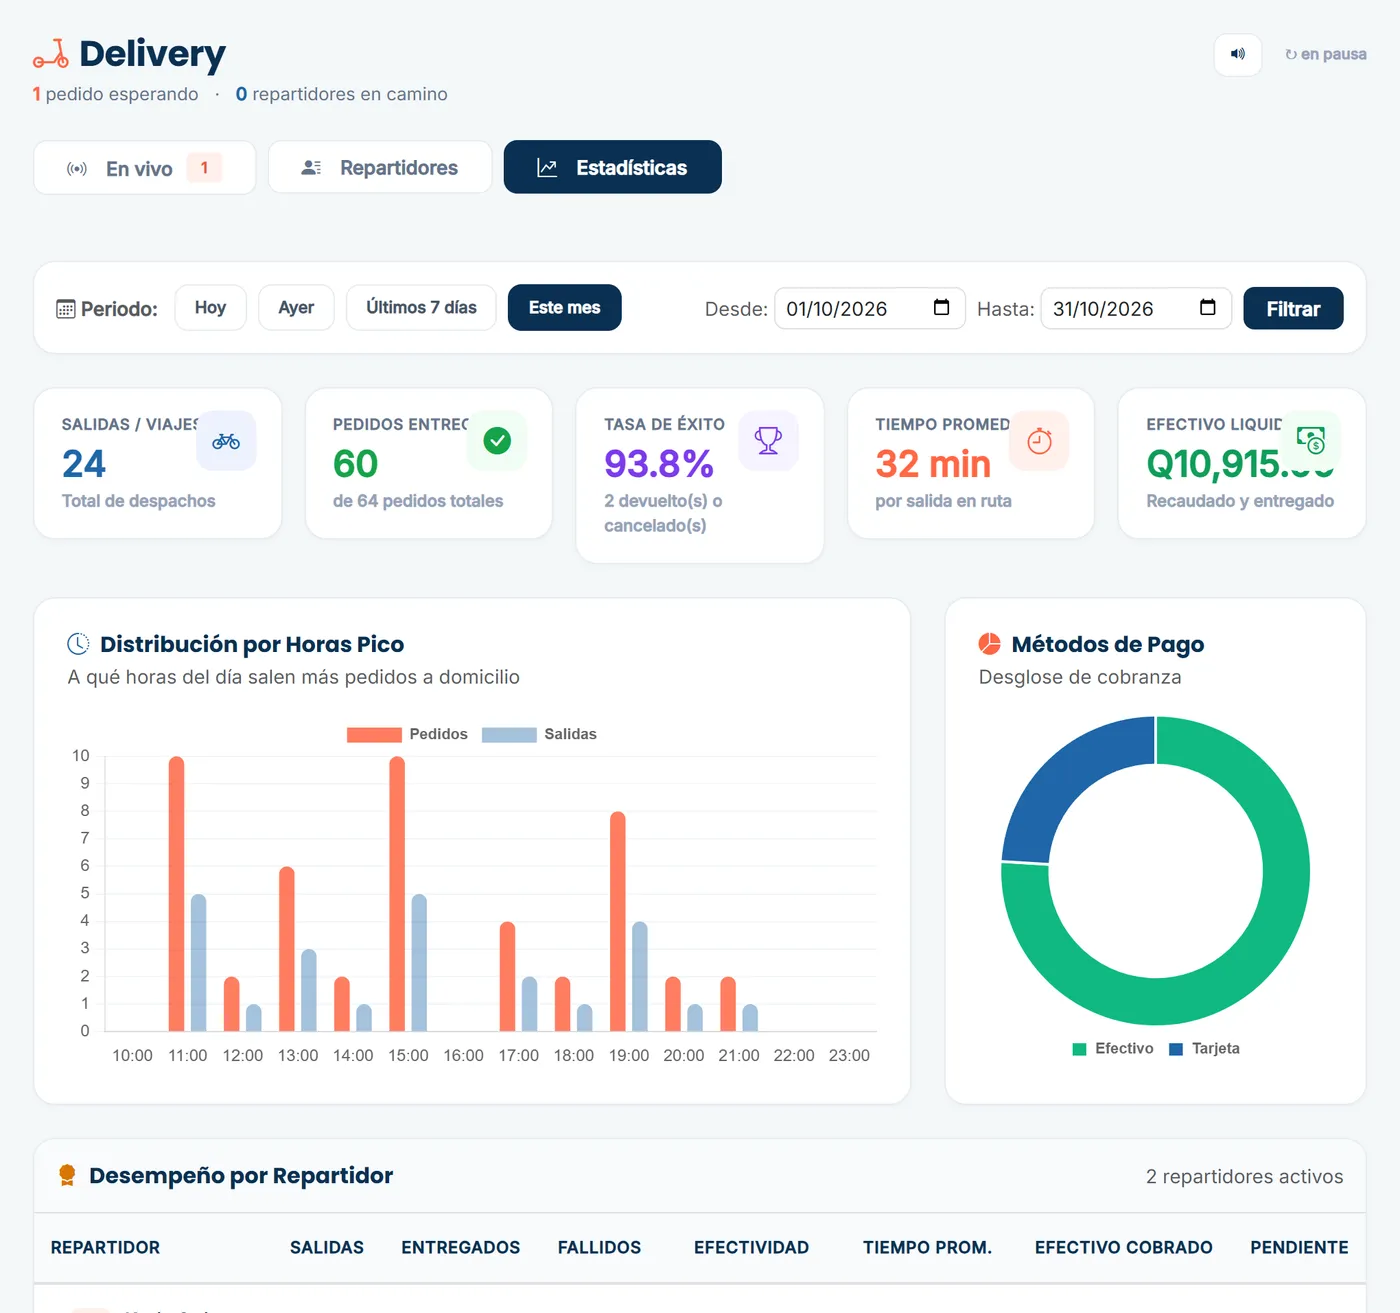Image resolution: width=1400 pixels, height=1313 pixels.
Task: Click the PENDIENTE column header
Action: pyautogui.click(x=1300, y=1248)
